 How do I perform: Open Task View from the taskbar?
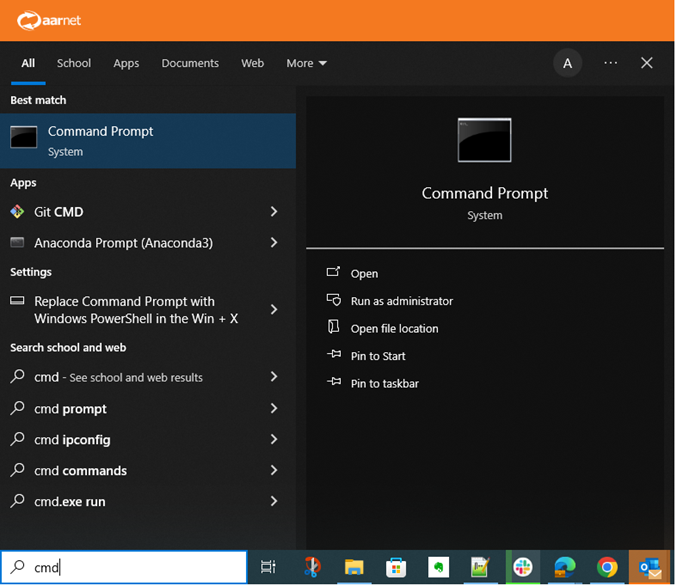click(x=268, y=567)
